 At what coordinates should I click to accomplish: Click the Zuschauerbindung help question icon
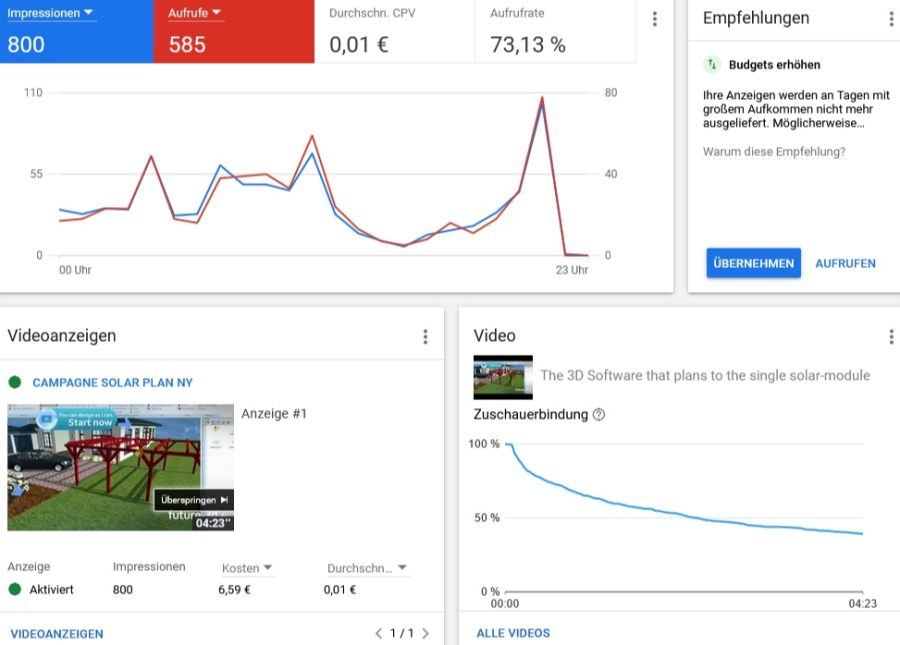pyautogui.click(x=599, y=414)
